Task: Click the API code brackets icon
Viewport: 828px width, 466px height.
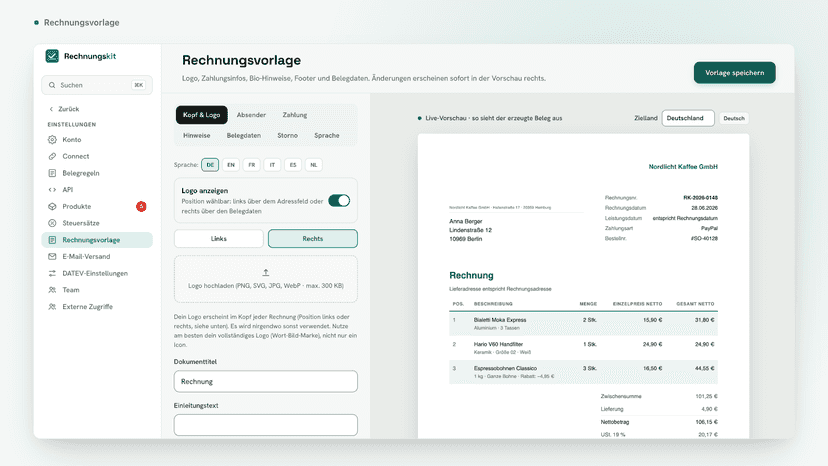Action: pyautogui.click(x=52, y=190)
